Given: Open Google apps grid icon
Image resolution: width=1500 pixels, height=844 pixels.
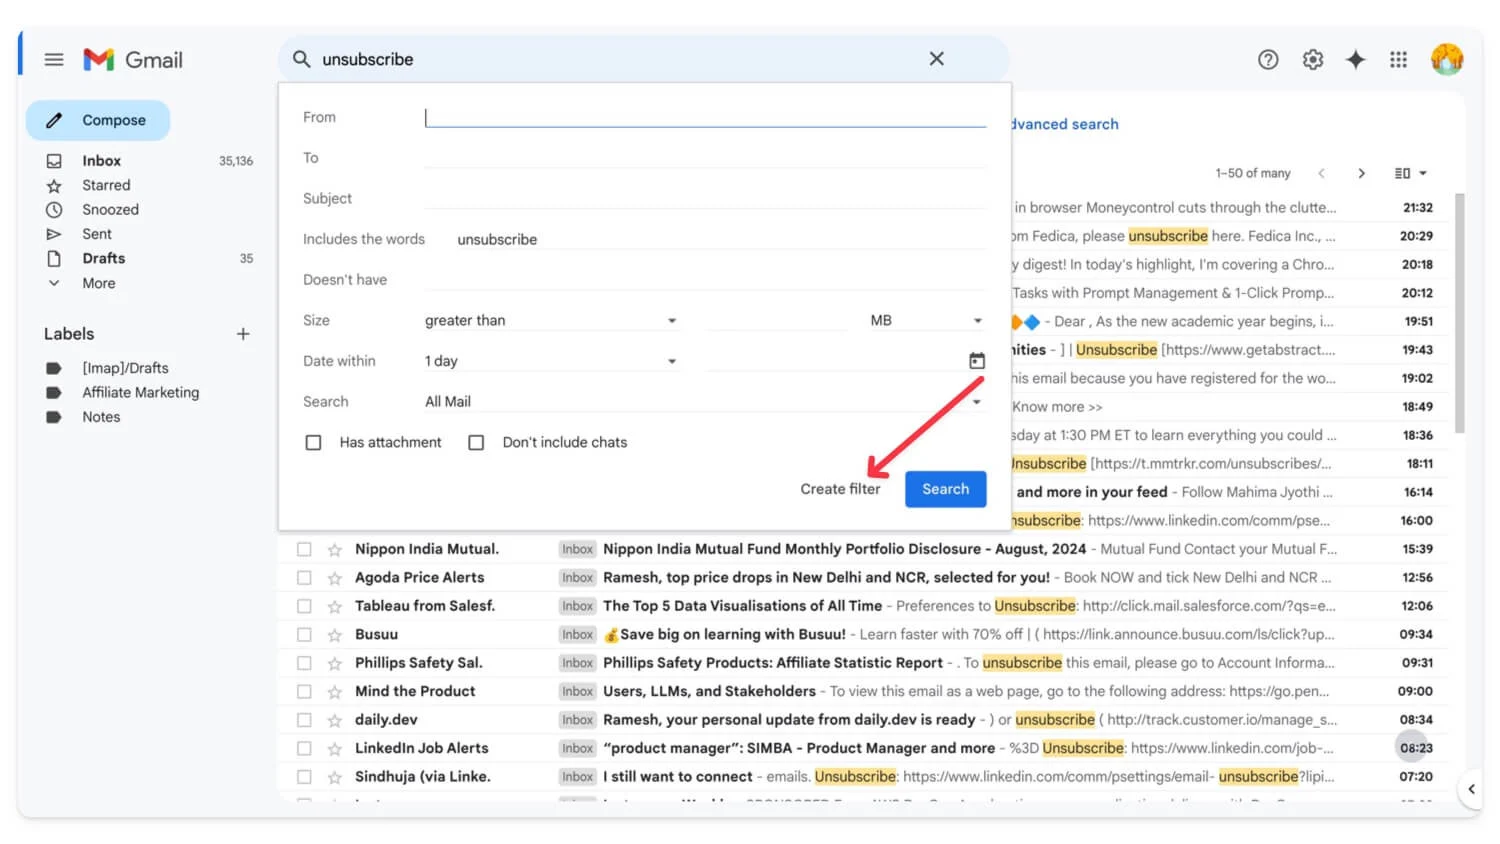Looking at the screenshot, I should [1399, 60].
